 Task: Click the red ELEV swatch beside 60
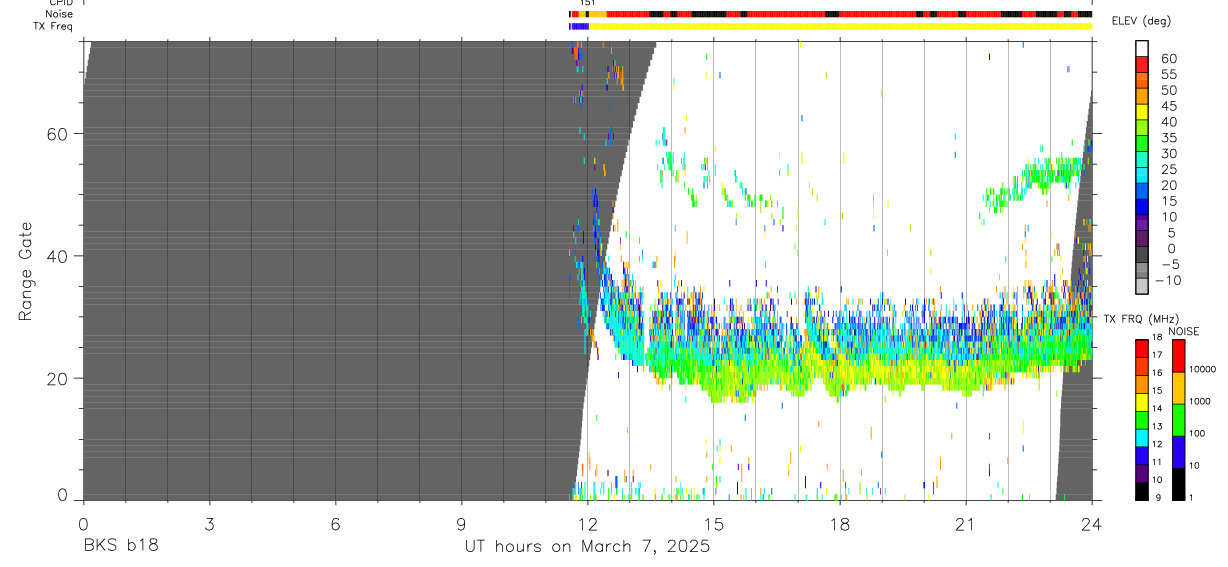[x=1142, y=65]
